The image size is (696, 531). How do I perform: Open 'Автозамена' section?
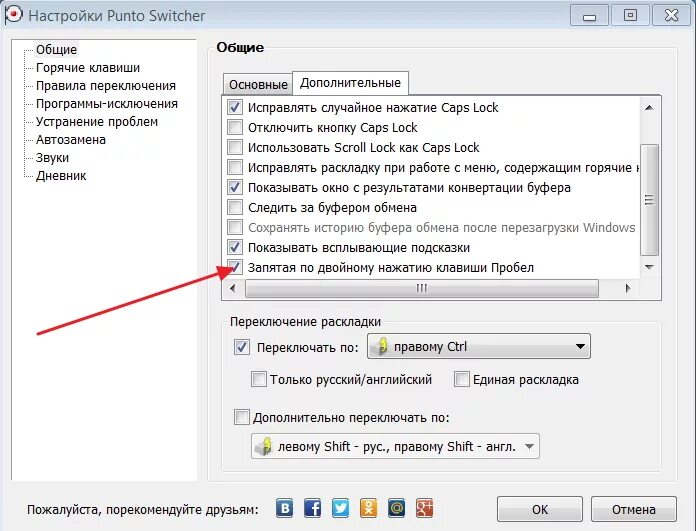[71, 140]
